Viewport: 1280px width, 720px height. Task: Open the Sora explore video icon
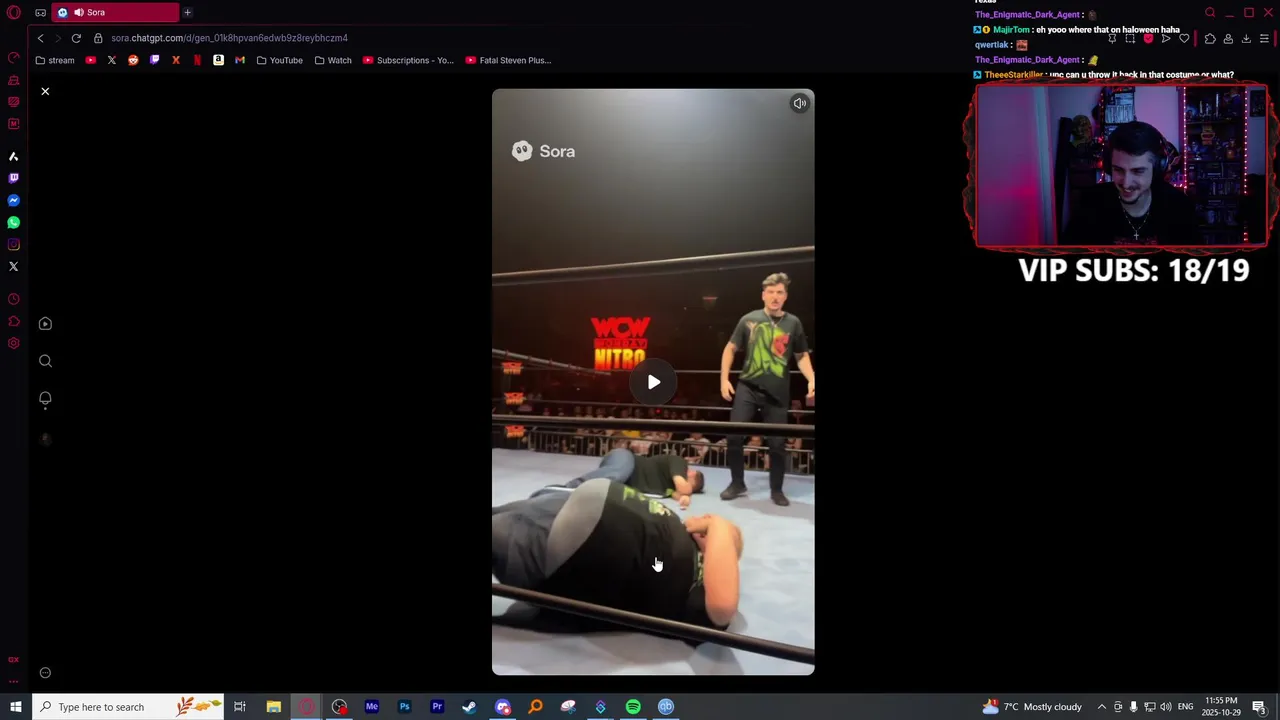45,324
